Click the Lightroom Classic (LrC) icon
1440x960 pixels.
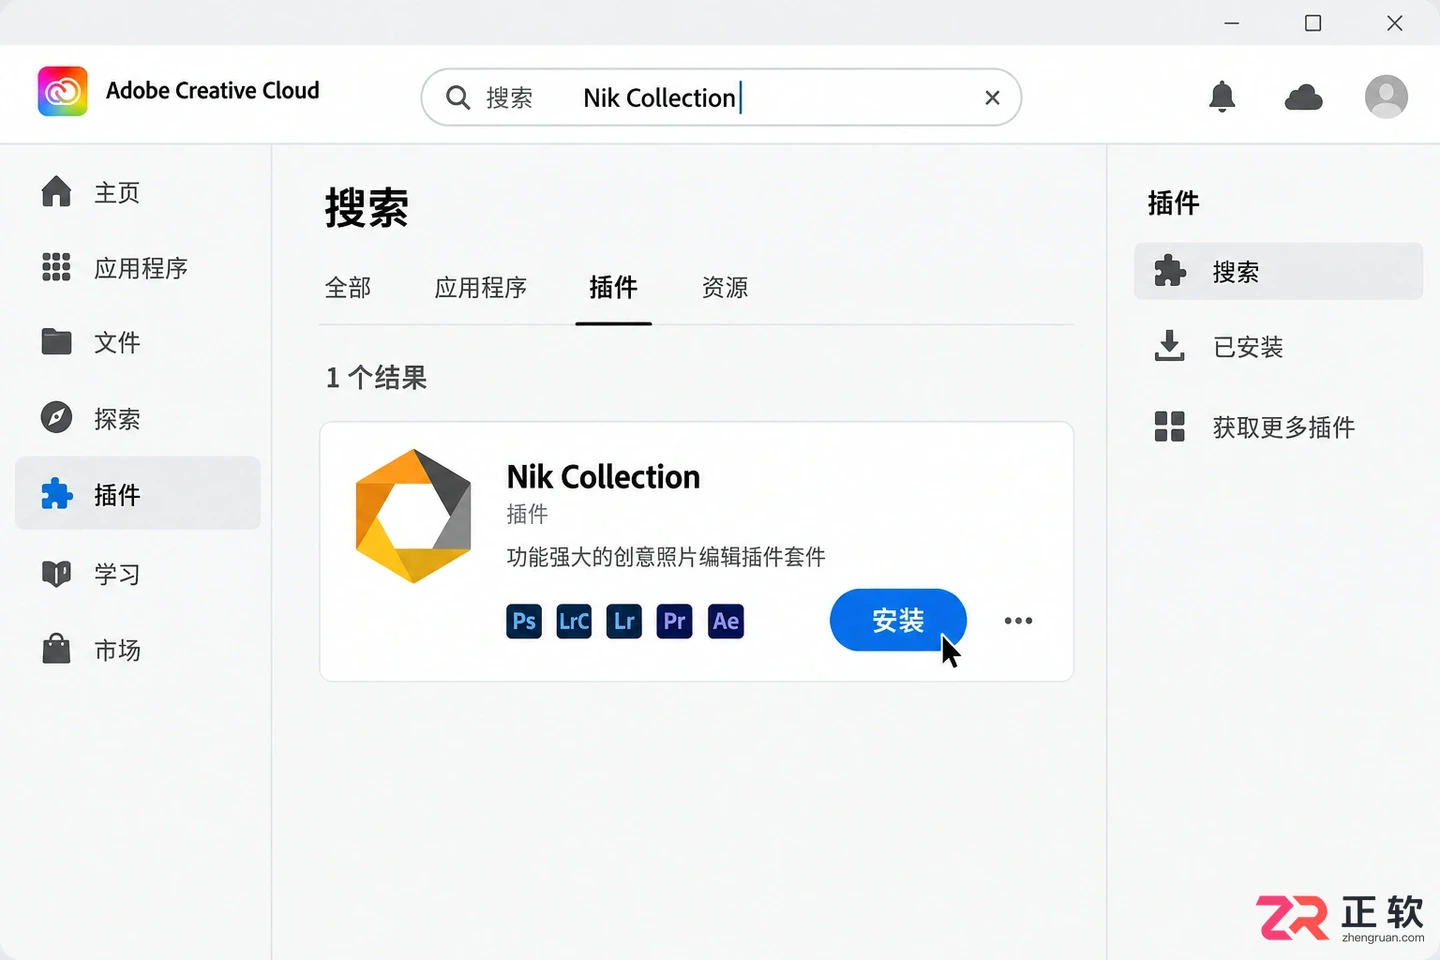(574, 621)
